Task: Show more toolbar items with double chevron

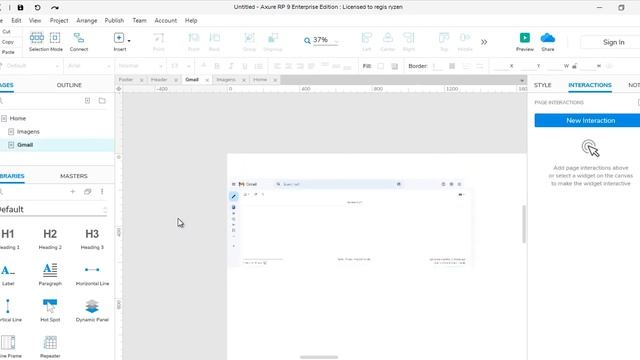Action: [x=484, y=42]
